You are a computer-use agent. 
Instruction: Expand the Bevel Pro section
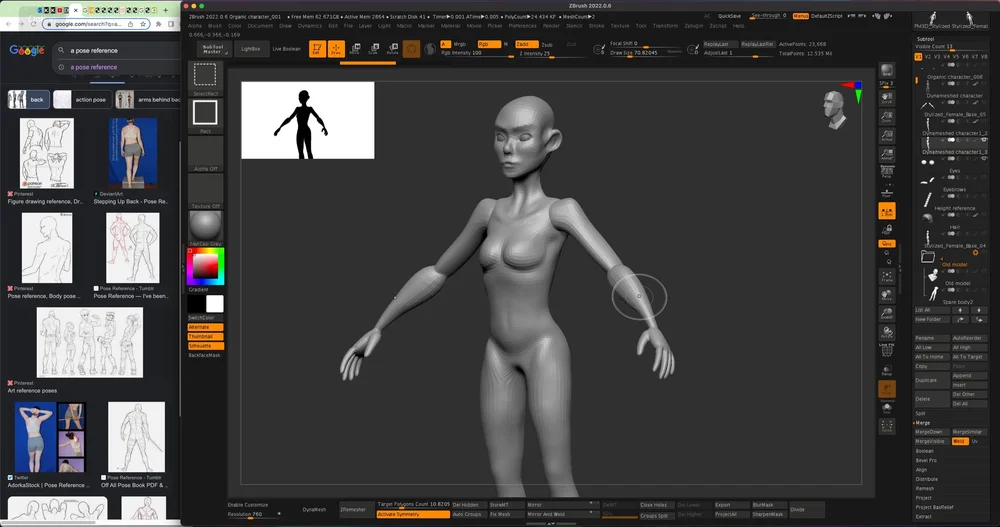coord(926,460)
